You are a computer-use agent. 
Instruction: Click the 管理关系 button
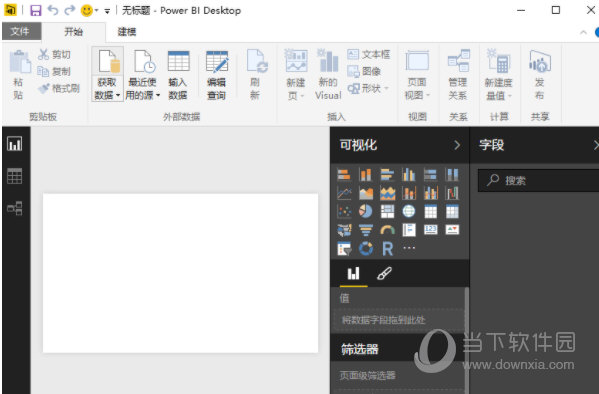(x=458, y=75)
